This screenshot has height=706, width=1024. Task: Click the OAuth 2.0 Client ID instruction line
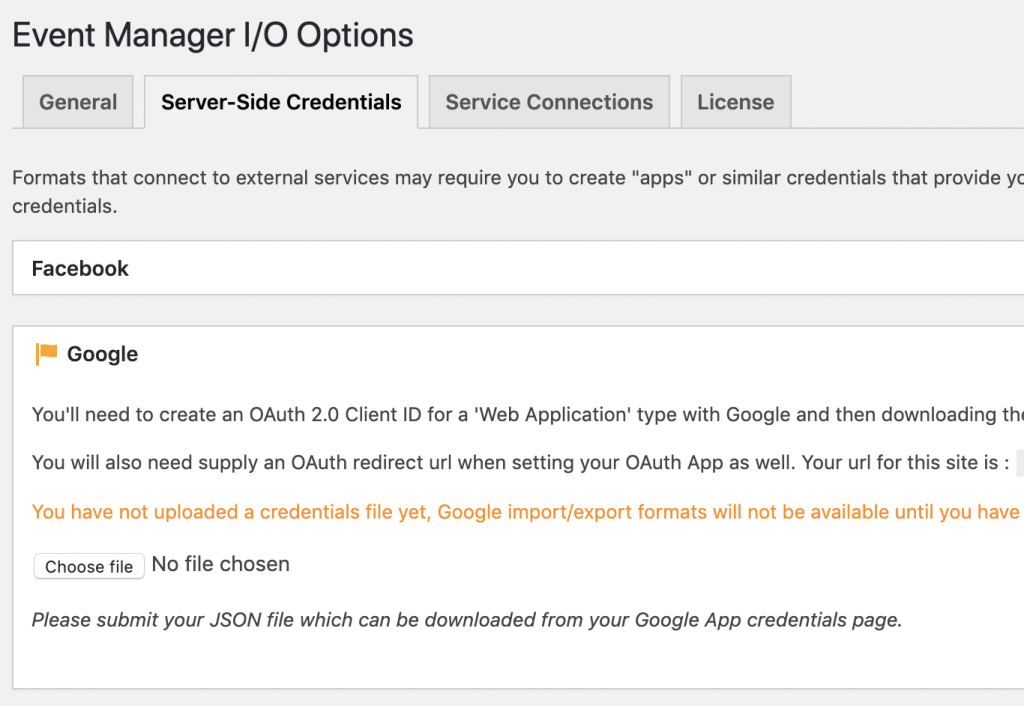[528, 414]
